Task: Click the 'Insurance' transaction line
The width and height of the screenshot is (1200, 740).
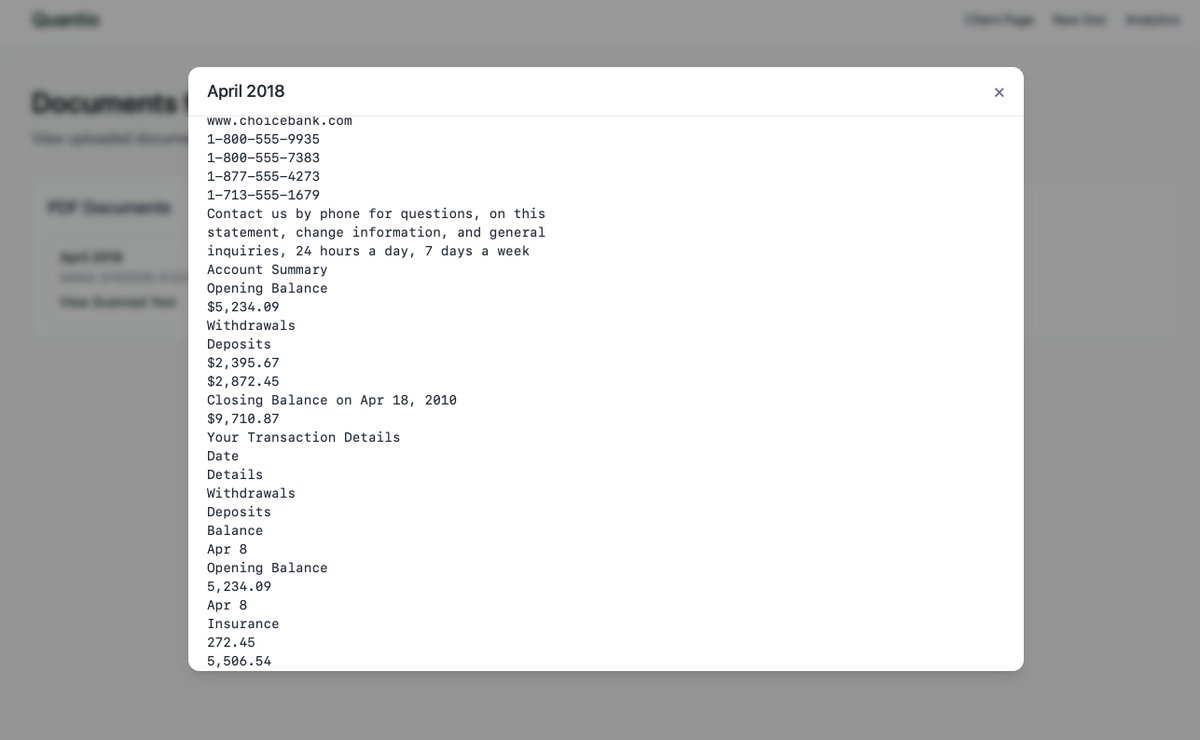Action: (243, 624)
